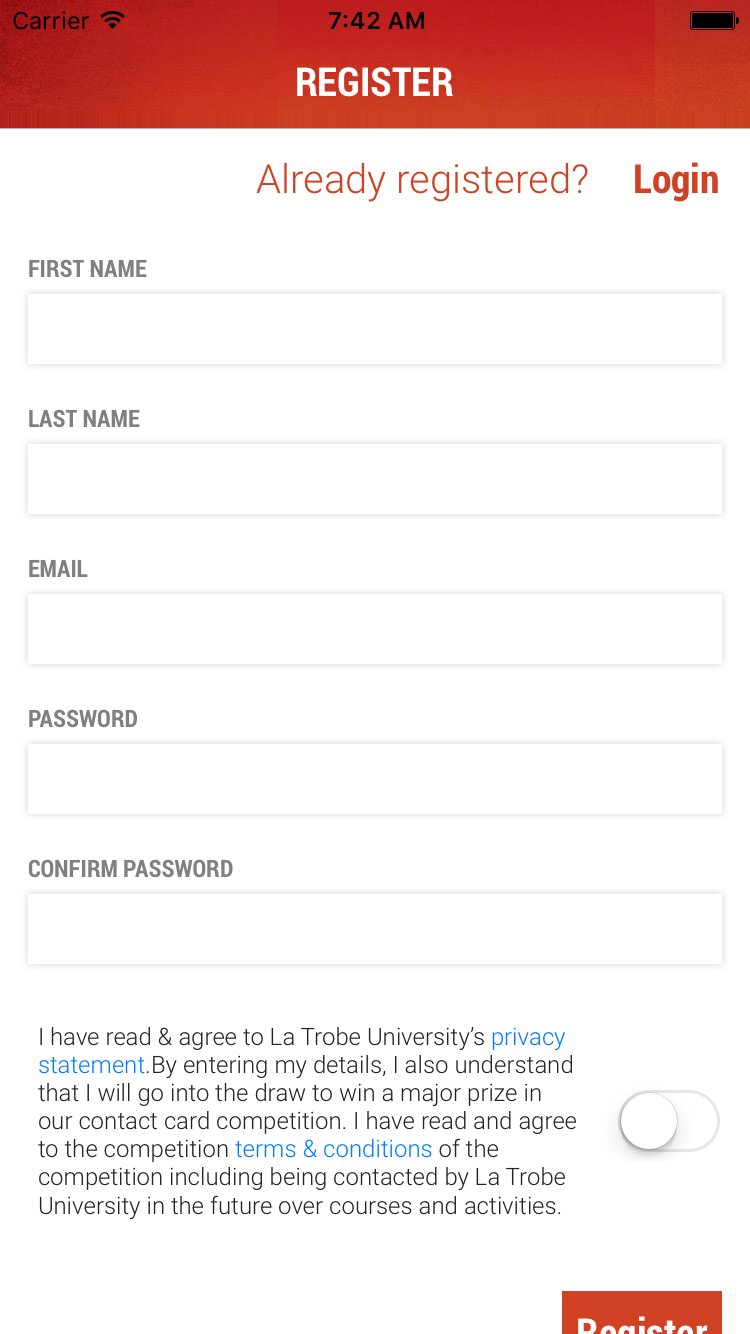Click the clock showing 7:42 AM
The height and width of the screenshot is (1334, 750).
[377, 20]
